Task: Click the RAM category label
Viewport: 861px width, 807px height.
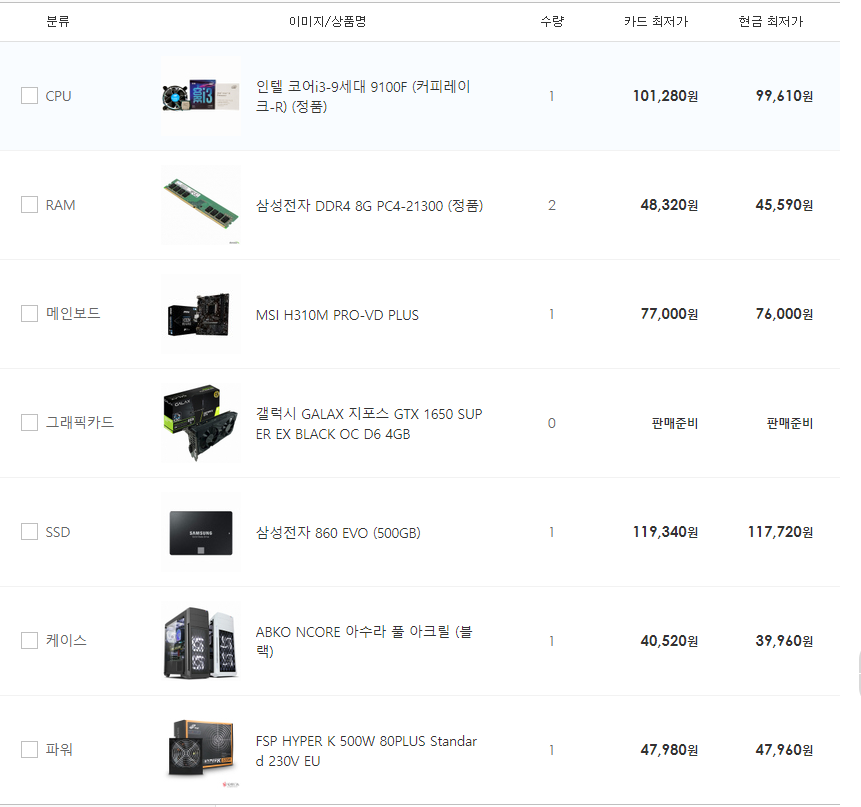Action: [60, 205]
